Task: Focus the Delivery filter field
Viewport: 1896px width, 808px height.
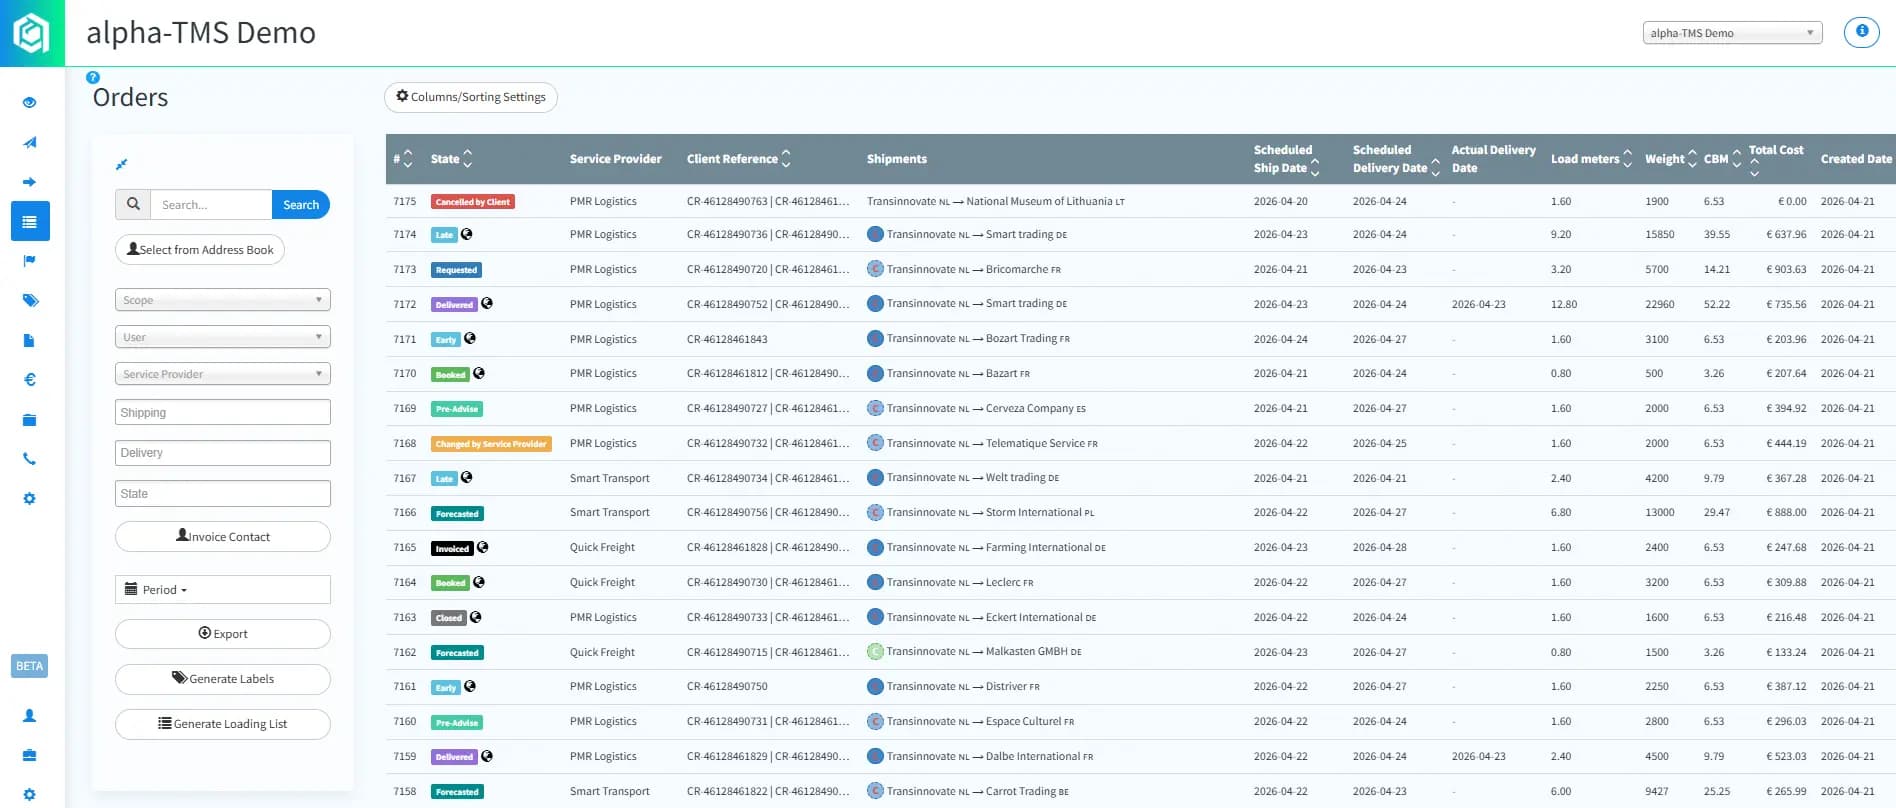Action: coord(223,453)
